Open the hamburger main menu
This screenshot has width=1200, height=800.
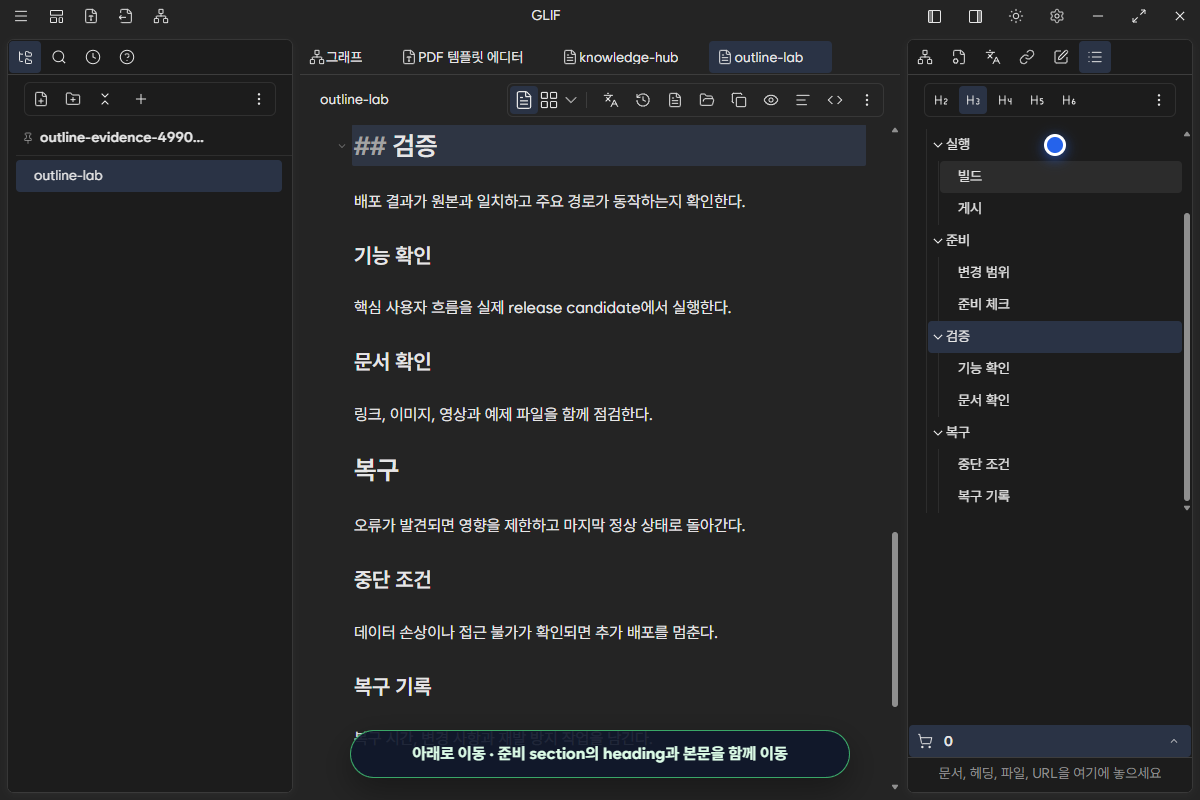pos(21,16)
